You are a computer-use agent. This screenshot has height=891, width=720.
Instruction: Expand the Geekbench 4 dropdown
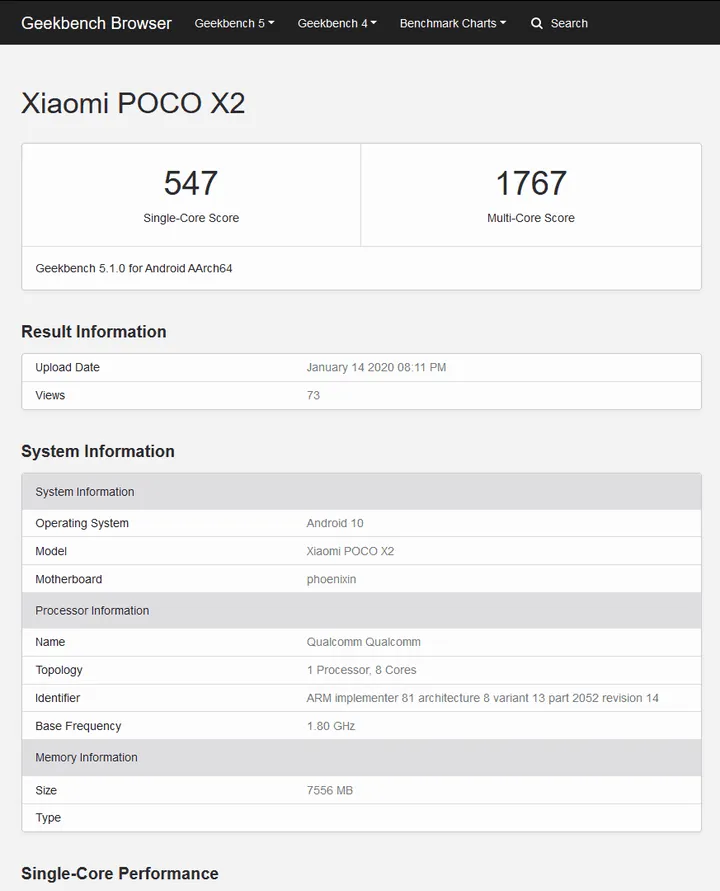coord(337,23)
